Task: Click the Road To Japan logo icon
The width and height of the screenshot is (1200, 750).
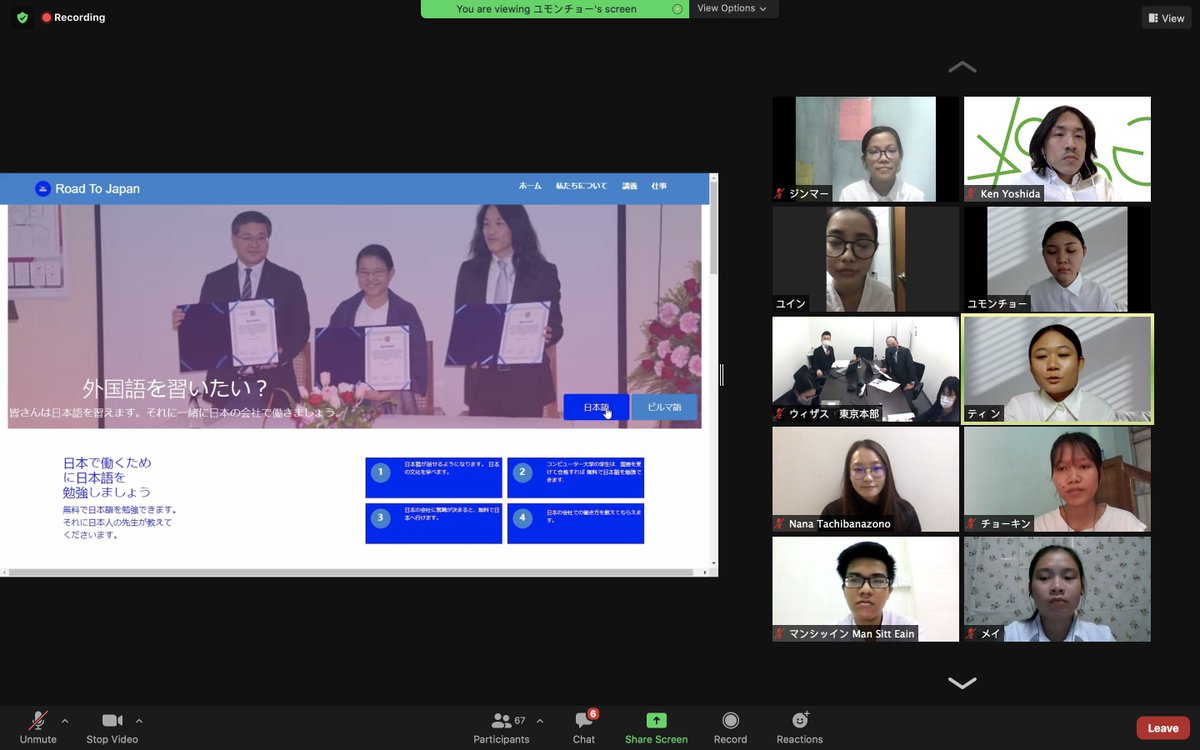Action: tap(43, 188)
